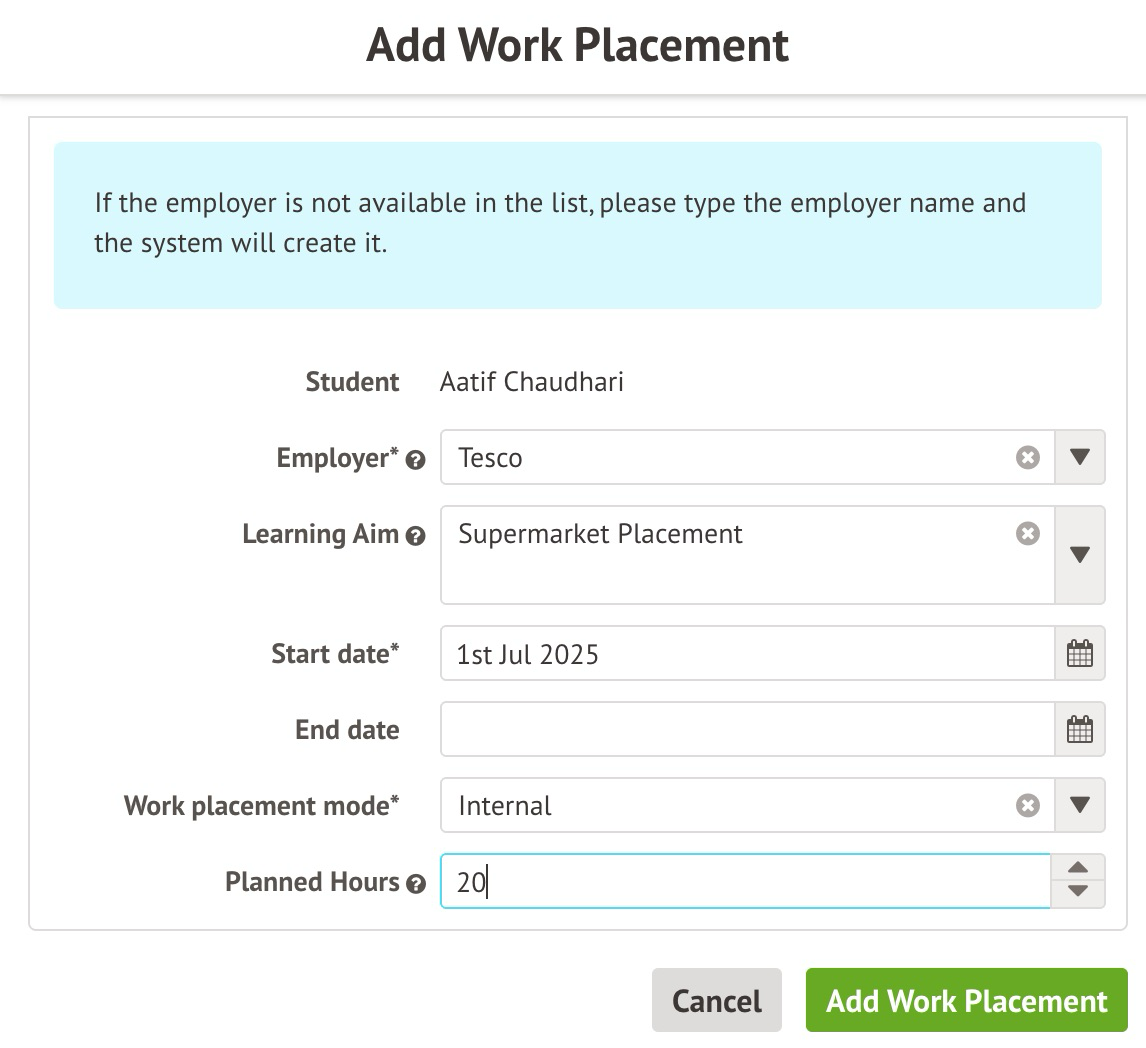
Task: Expand the Employer dropdown list
Action: pyautogui.click(x=1079, y=458)
